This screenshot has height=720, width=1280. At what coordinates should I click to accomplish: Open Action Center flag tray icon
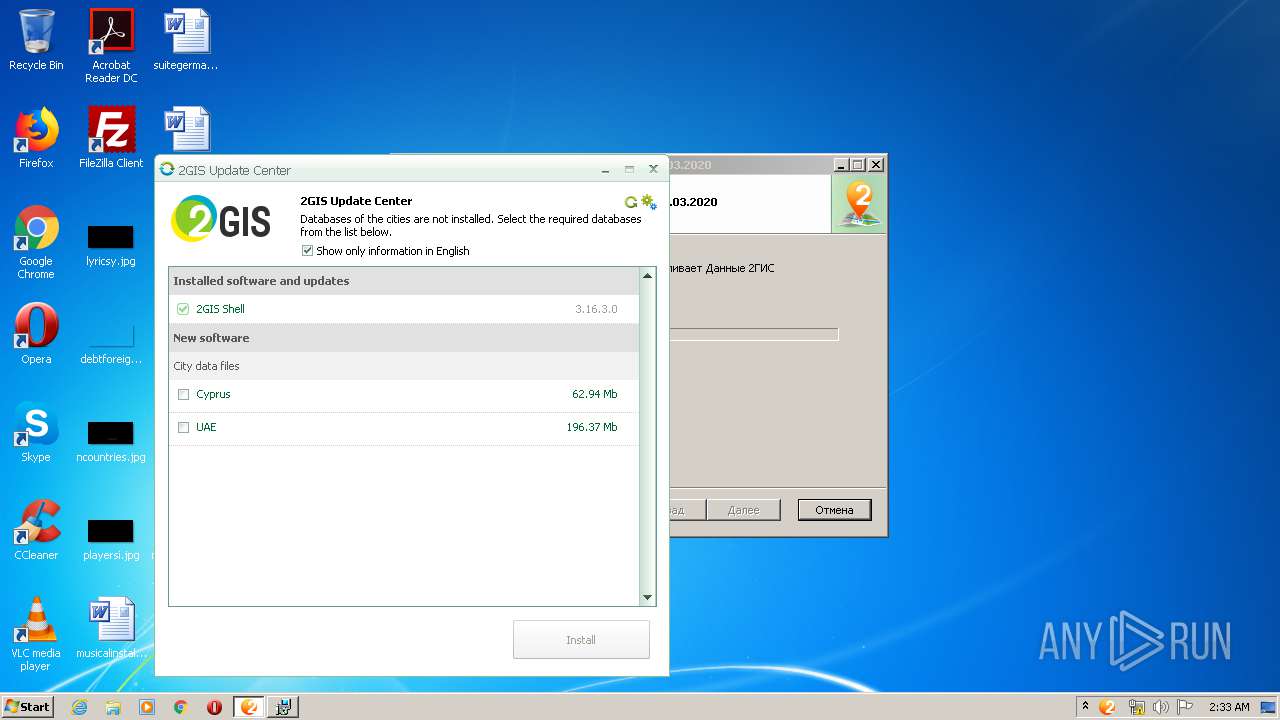coord(1185,707)
